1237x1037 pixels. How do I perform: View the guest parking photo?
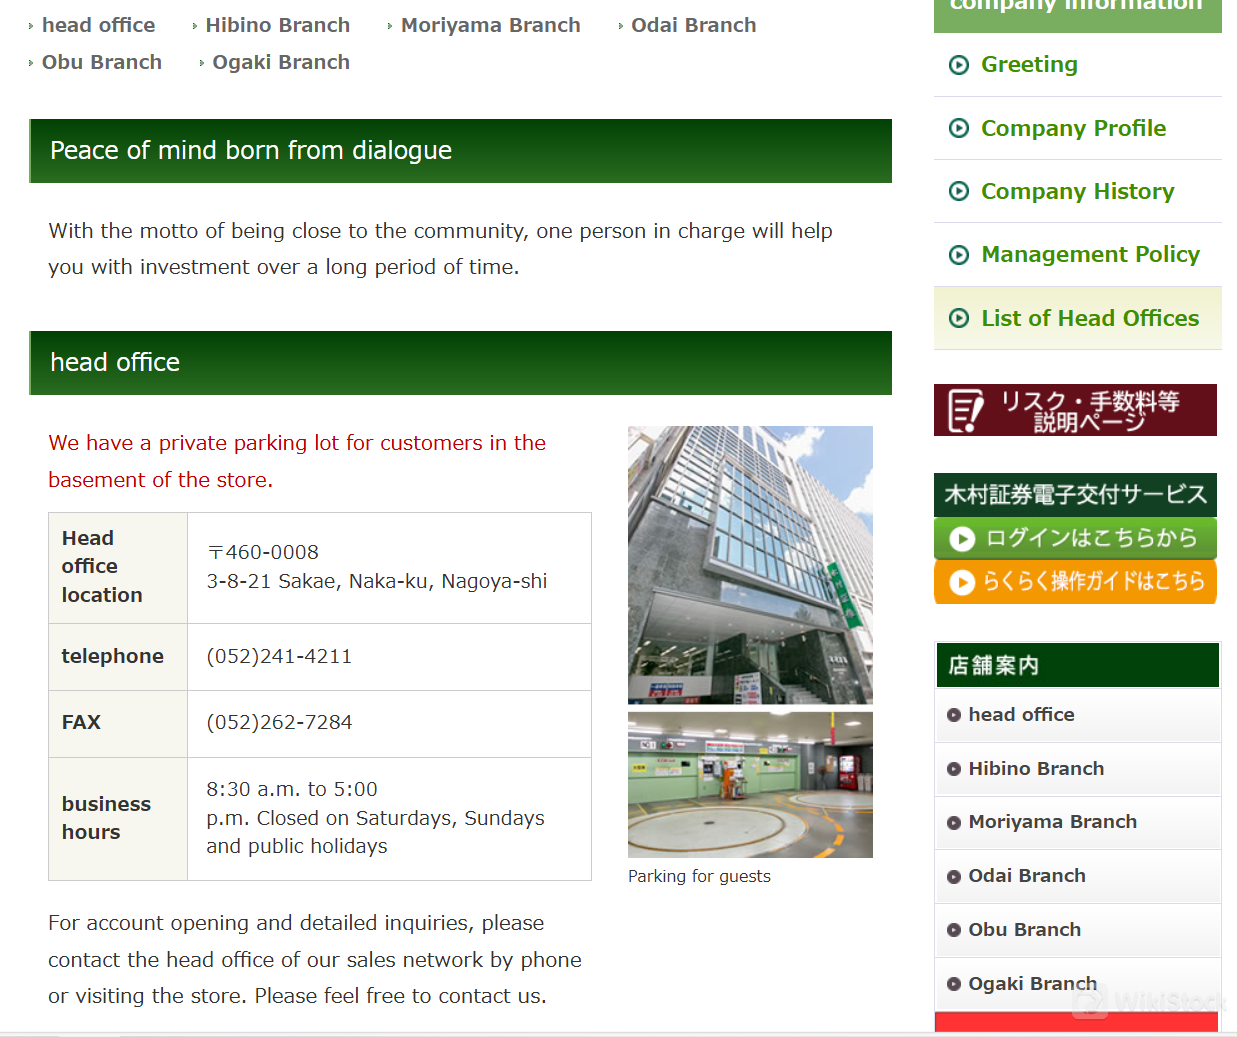click(750, 784)
